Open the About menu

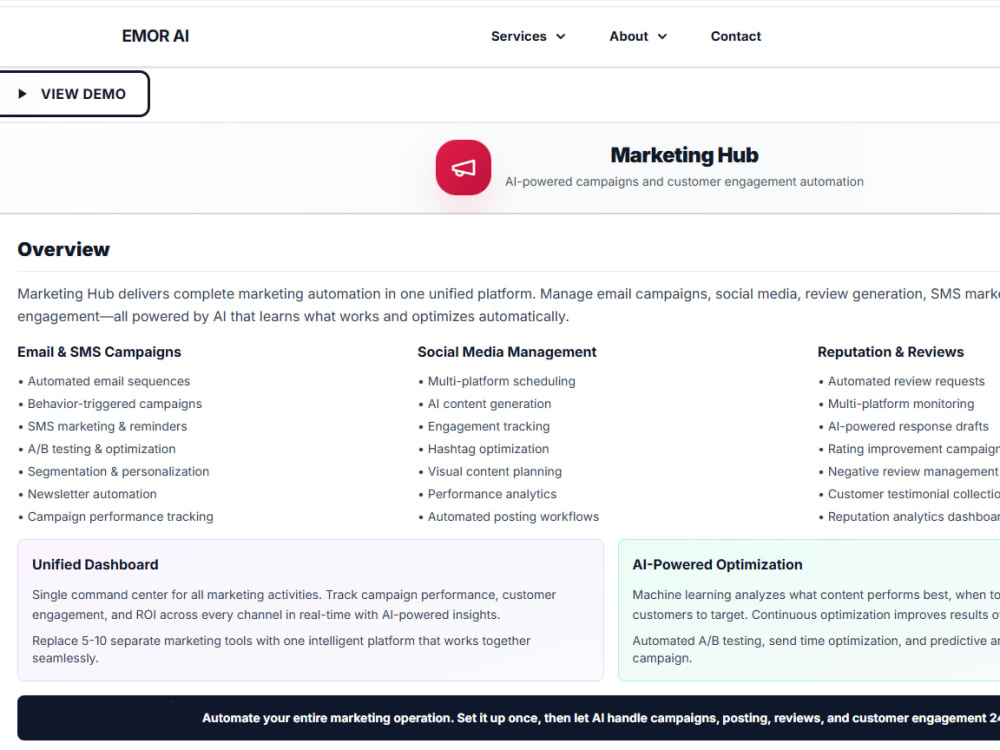(x=638, y=36)
